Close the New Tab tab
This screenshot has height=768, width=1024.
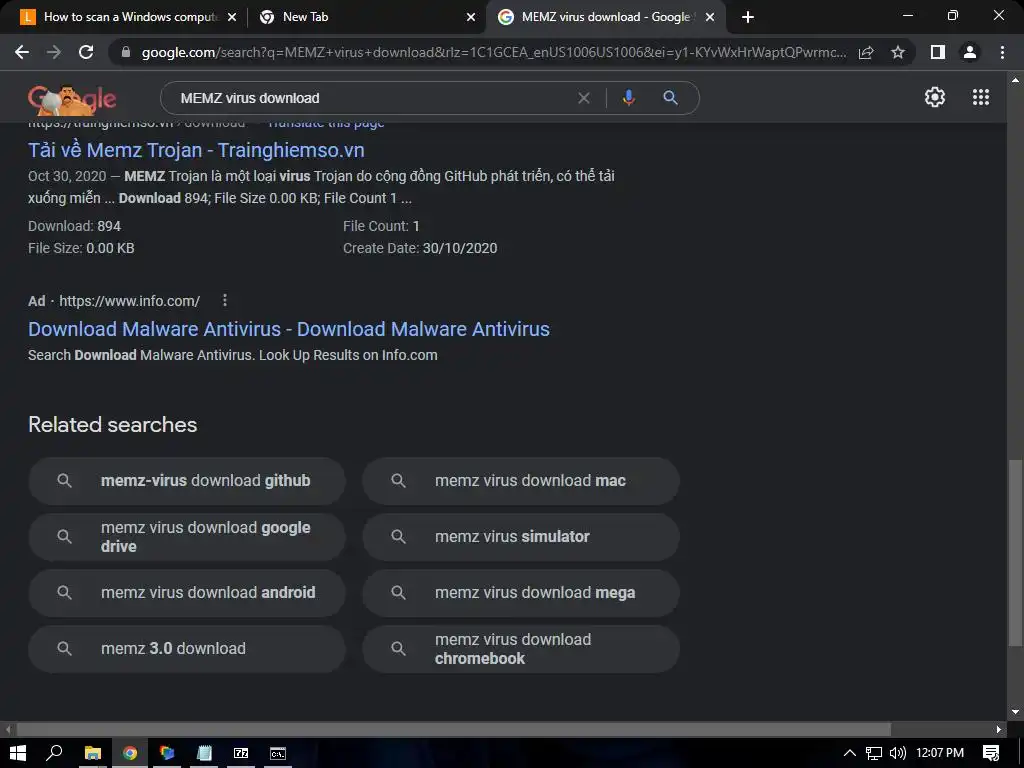point(471,17)
